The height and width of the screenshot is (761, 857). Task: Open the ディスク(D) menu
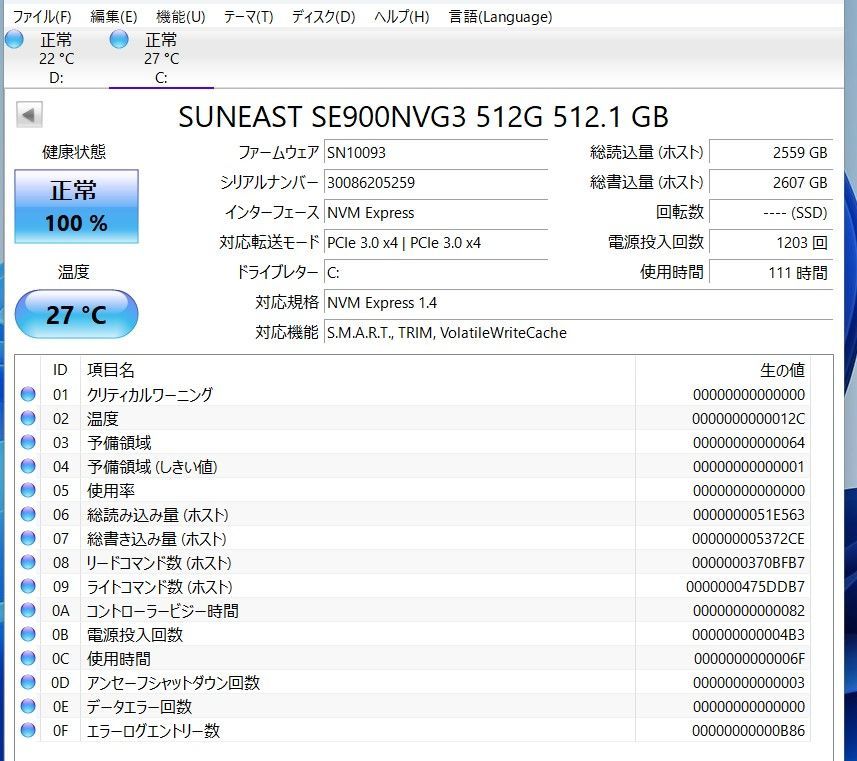pos(324,17)
